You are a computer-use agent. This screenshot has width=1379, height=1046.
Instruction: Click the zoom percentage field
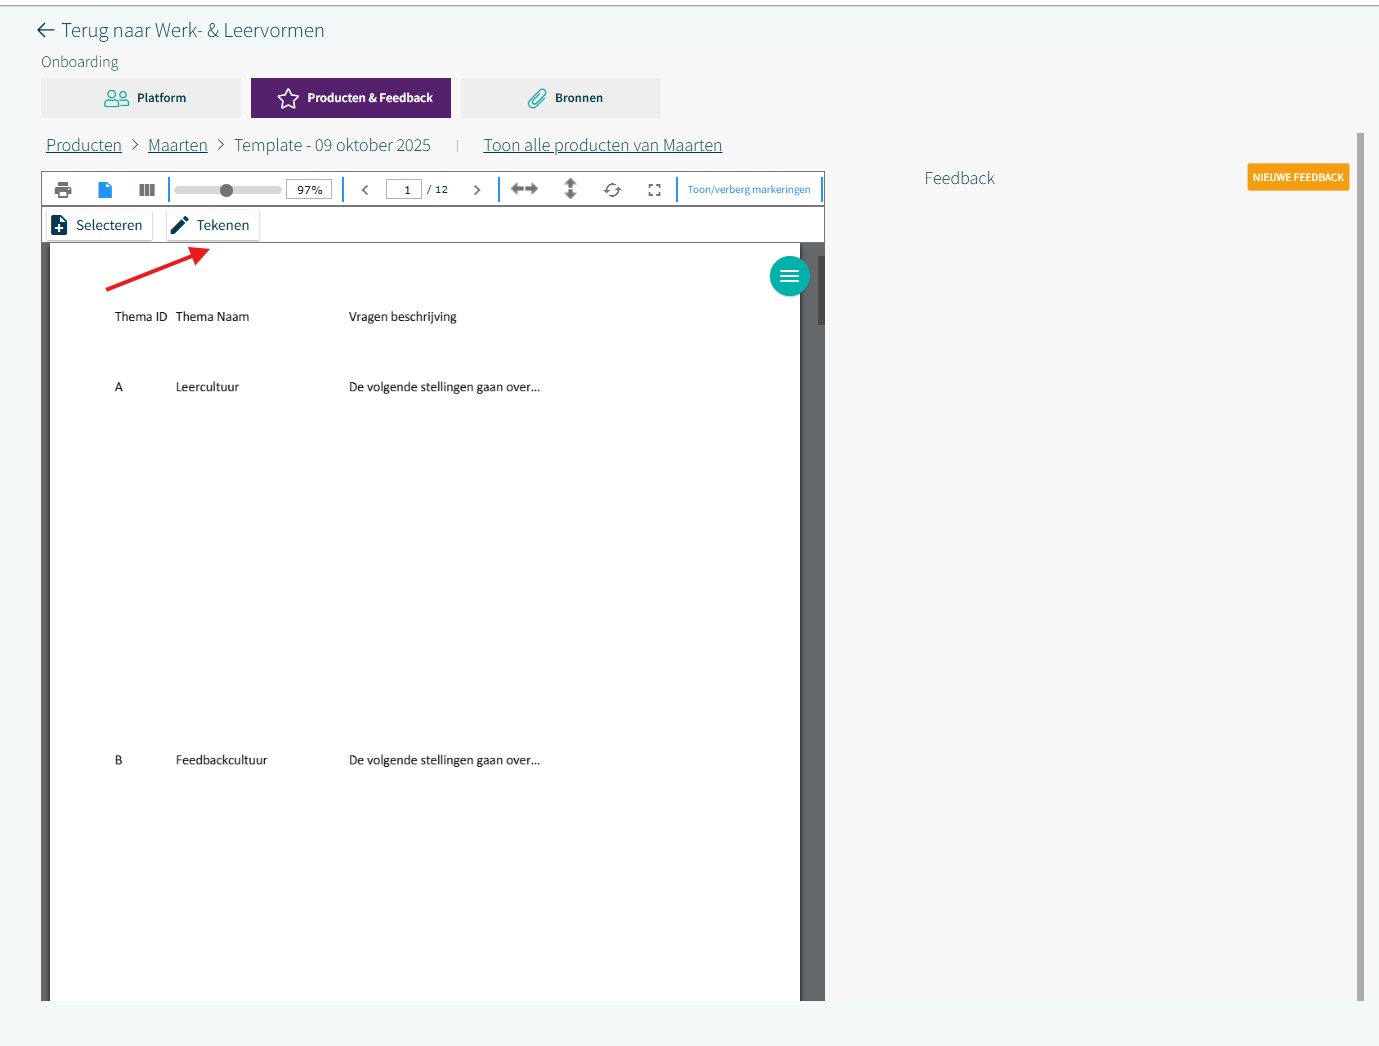click(x=309, y=190)
